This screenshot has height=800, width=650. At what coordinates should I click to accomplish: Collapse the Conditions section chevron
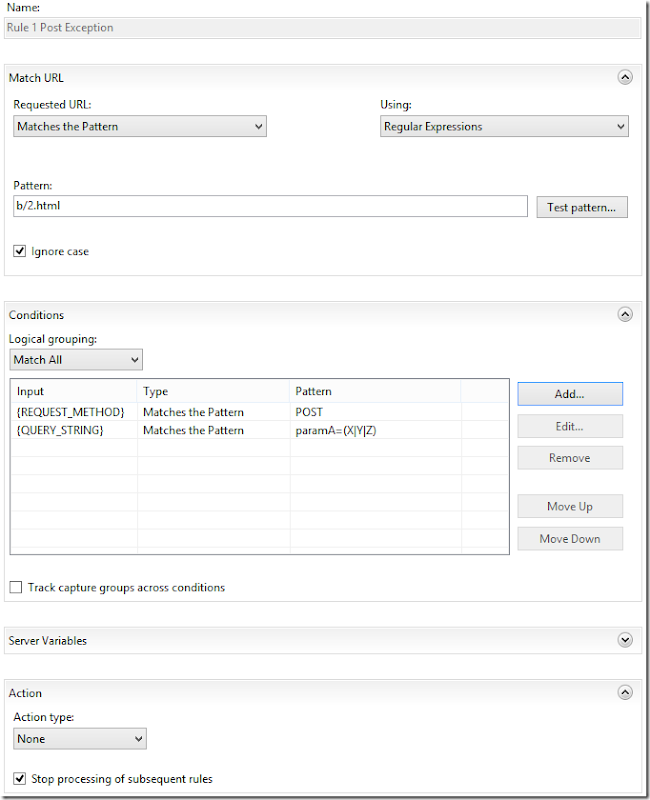pos(625,314)
